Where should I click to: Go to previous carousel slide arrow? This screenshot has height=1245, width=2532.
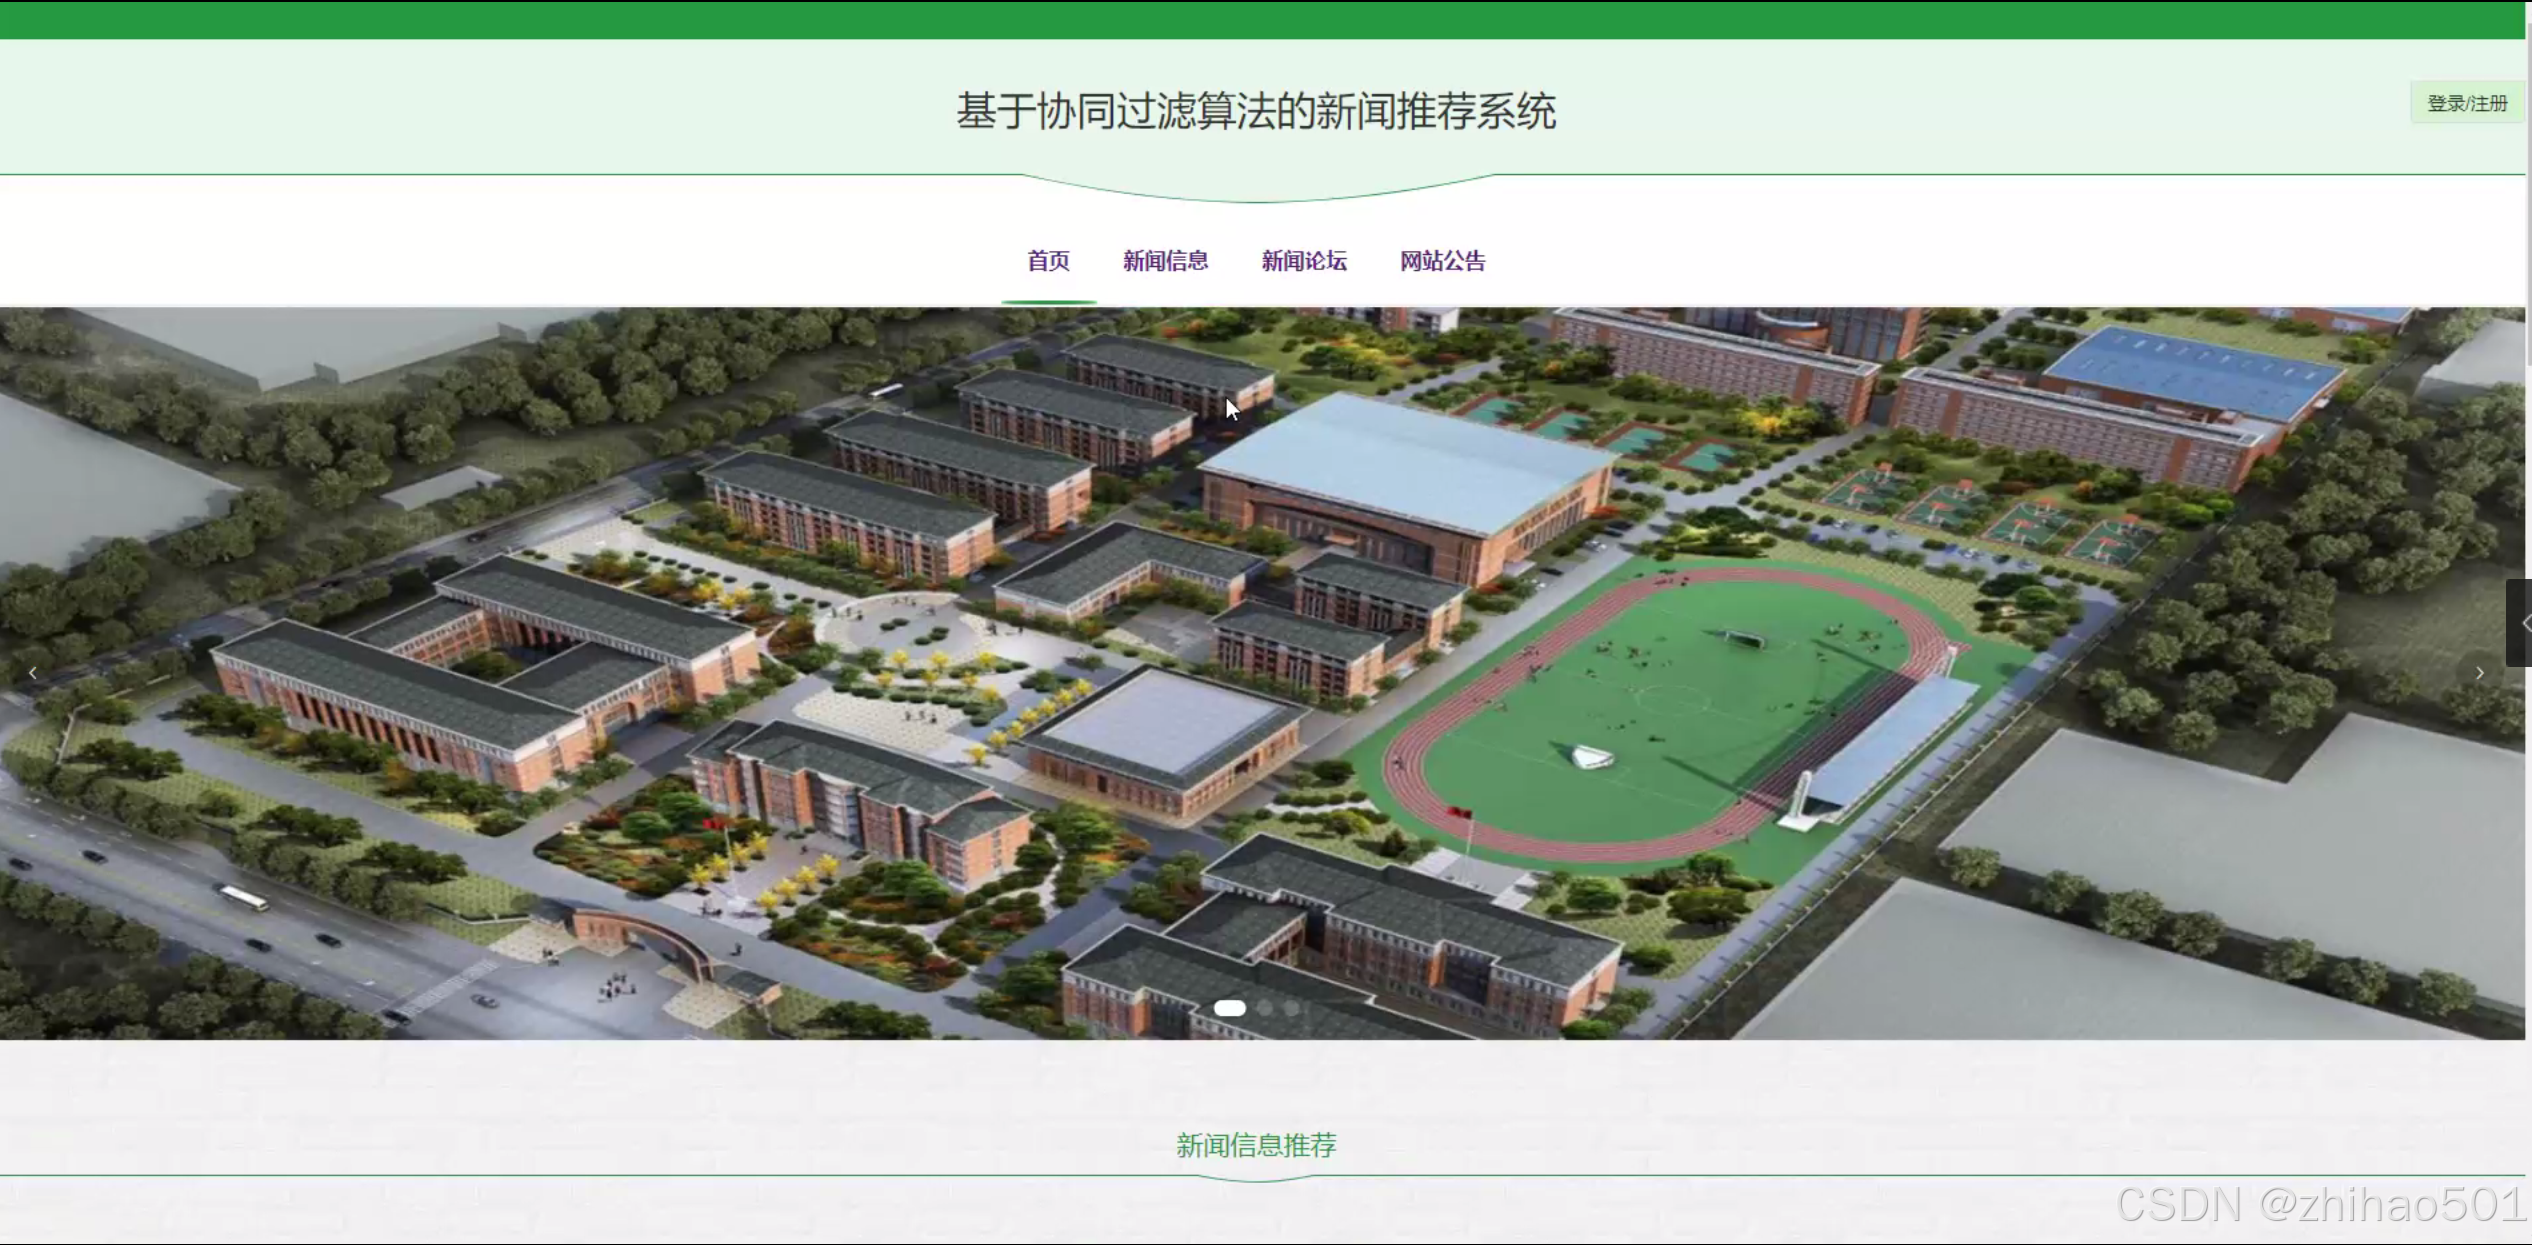(33, 673)
